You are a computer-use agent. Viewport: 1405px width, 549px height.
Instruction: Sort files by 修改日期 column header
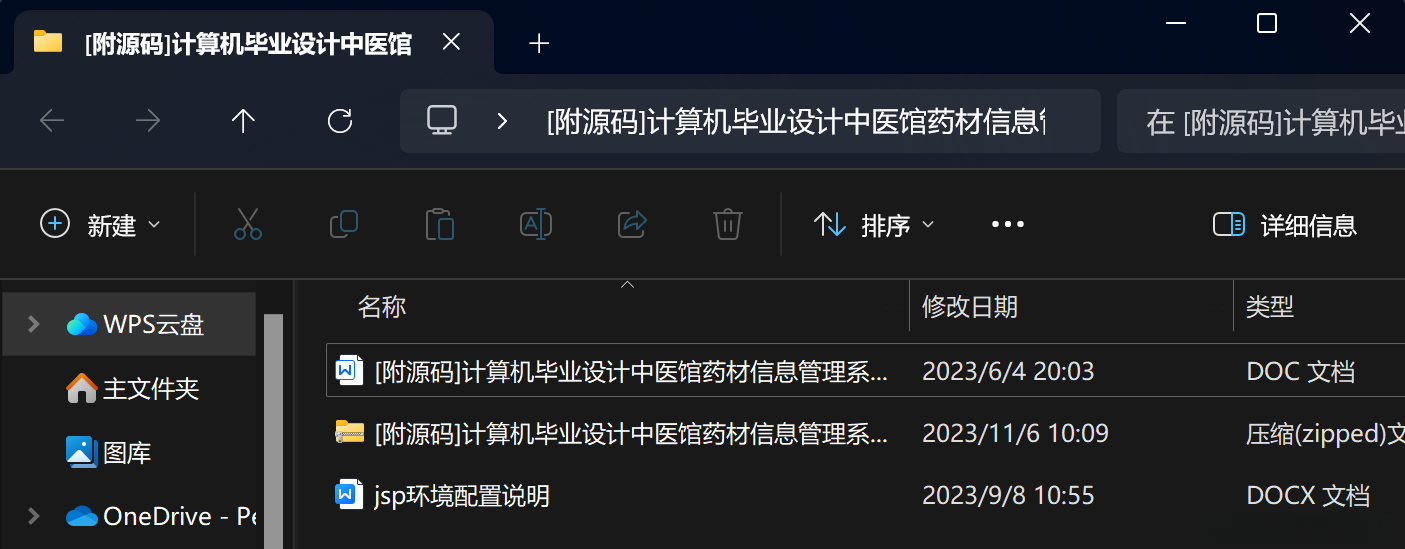[x=970, y=306]
